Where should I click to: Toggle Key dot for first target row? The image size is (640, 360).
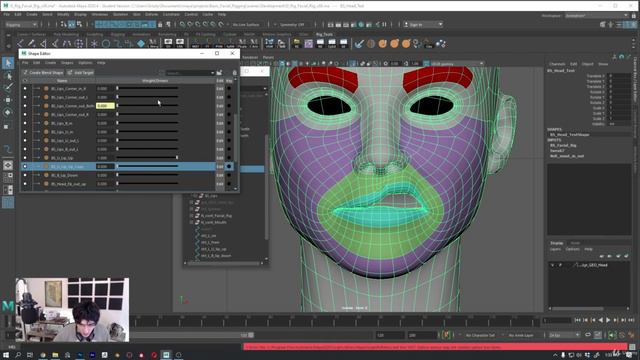[x=229, y=88]
